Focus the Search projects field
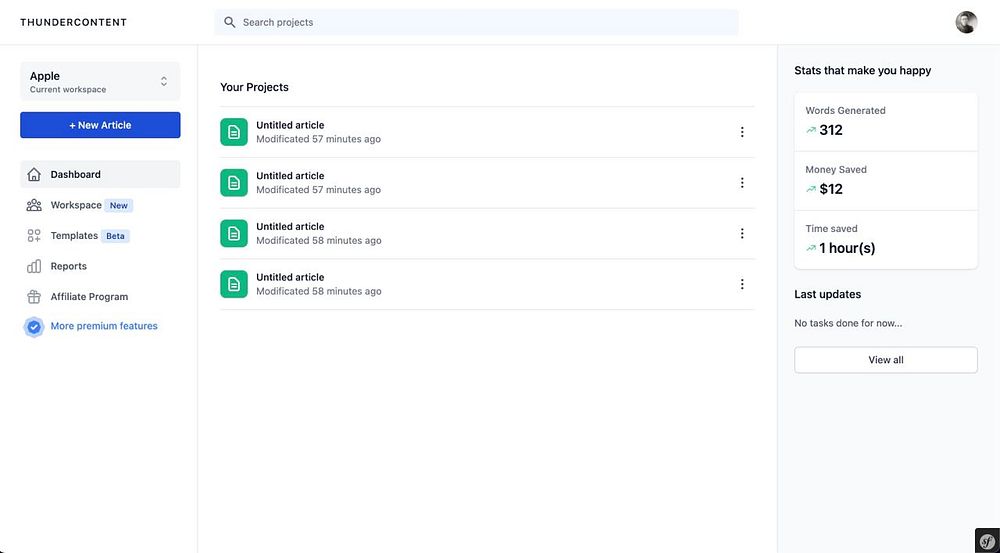The width and height of the screenshot is (1000, 553). point(476,22)
